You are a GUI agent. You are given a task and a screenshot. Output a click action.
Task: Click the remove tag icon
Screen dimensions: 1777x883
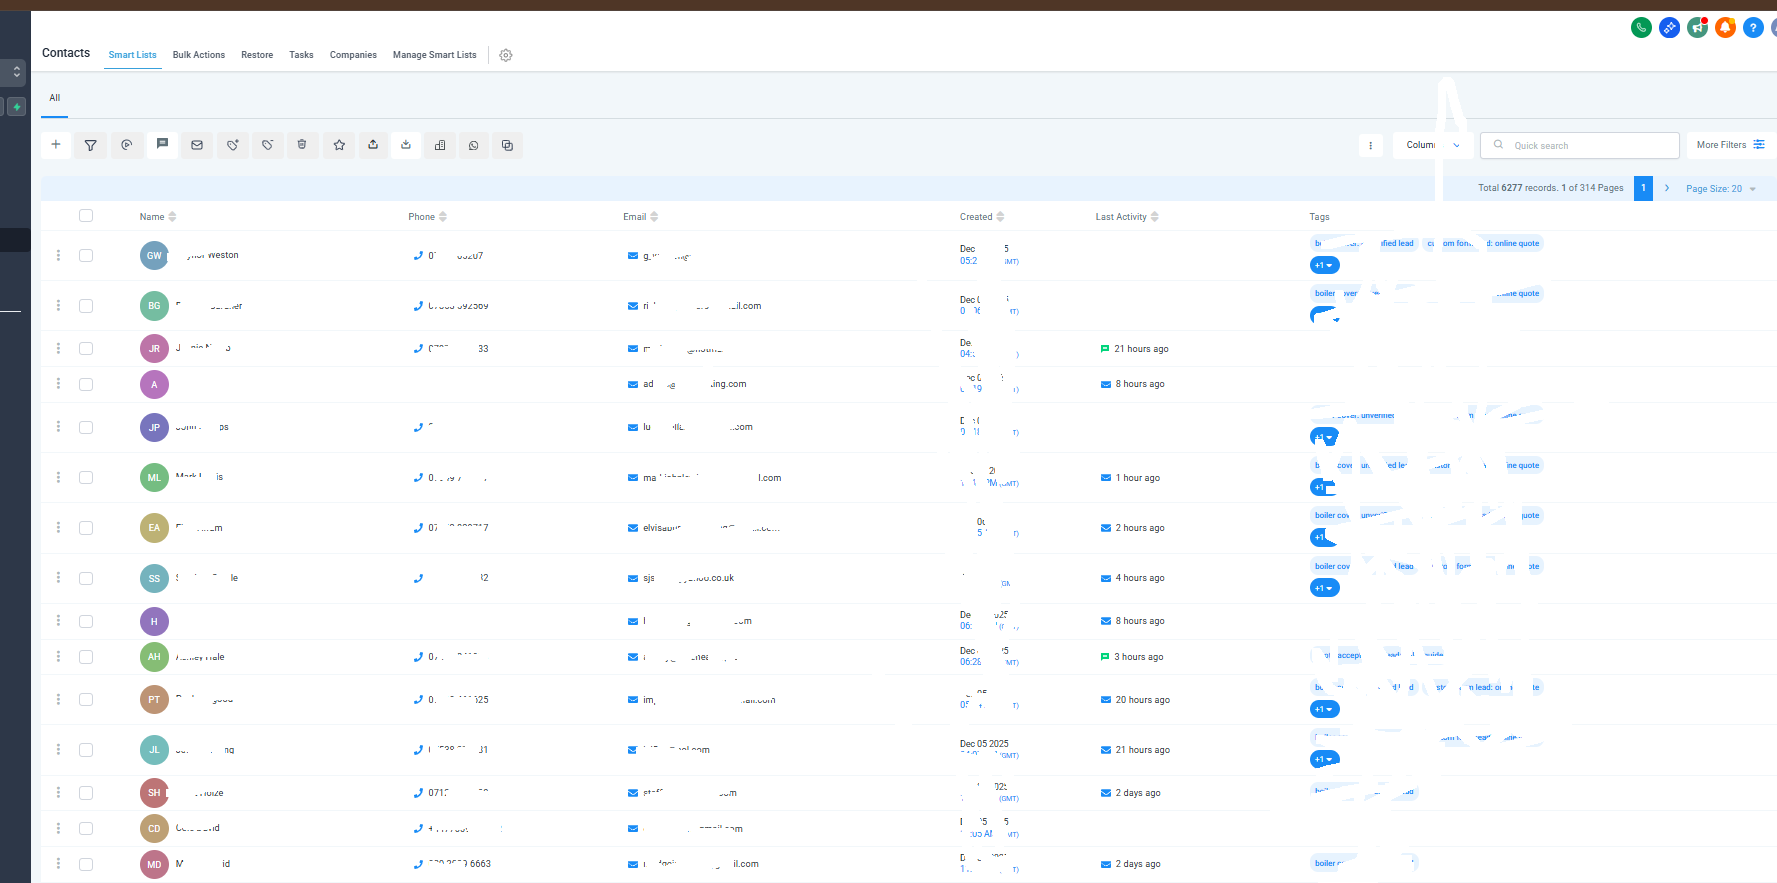pyautogui.click(x=267, y=145)
